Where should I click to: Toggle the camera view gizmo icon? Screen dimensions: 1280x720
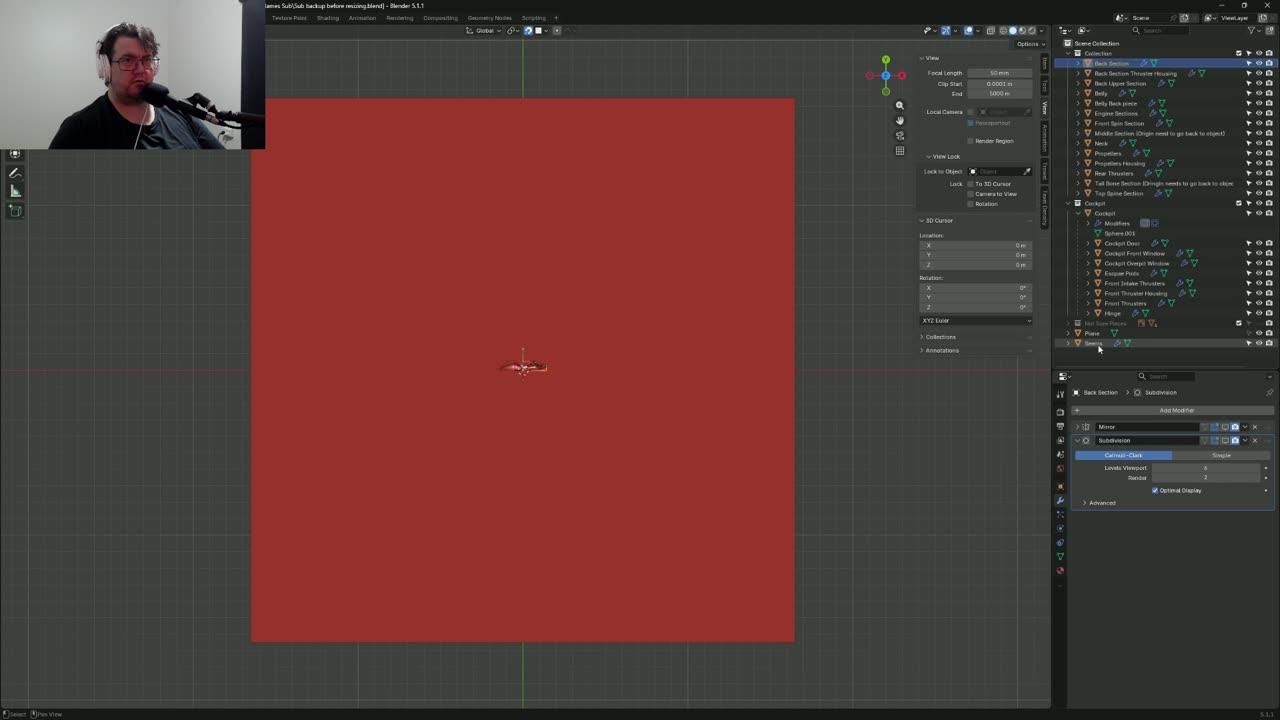coord(899,135)
